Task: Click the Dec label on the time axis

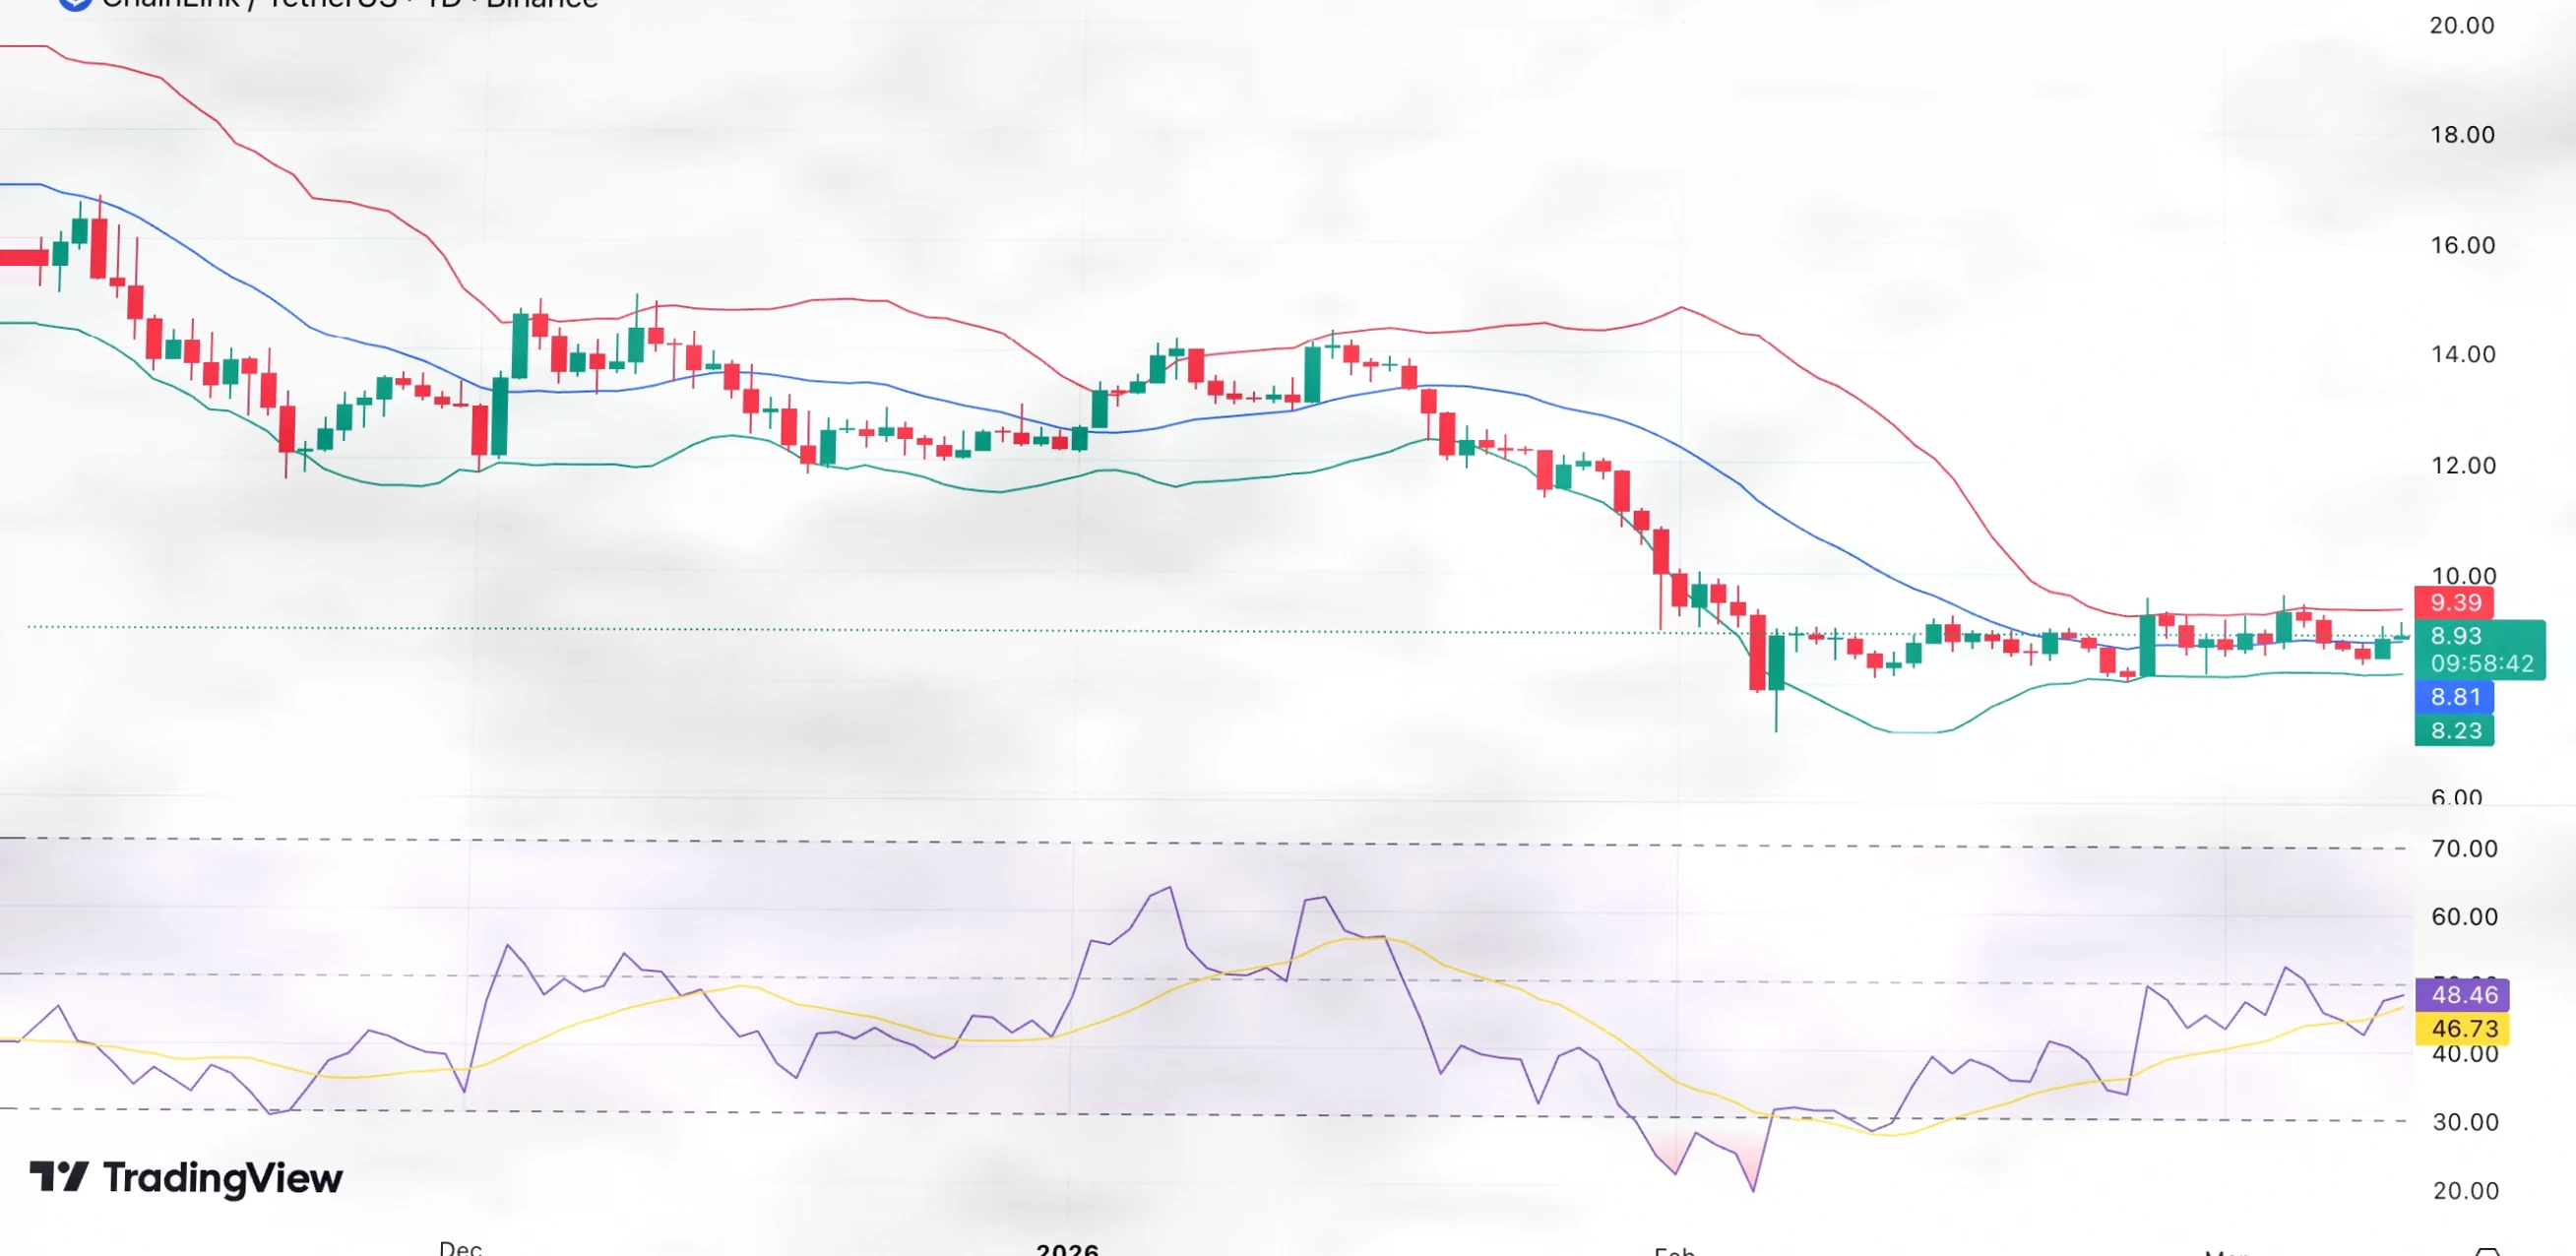Action: pyautogui.click(x=461, y=1247)
